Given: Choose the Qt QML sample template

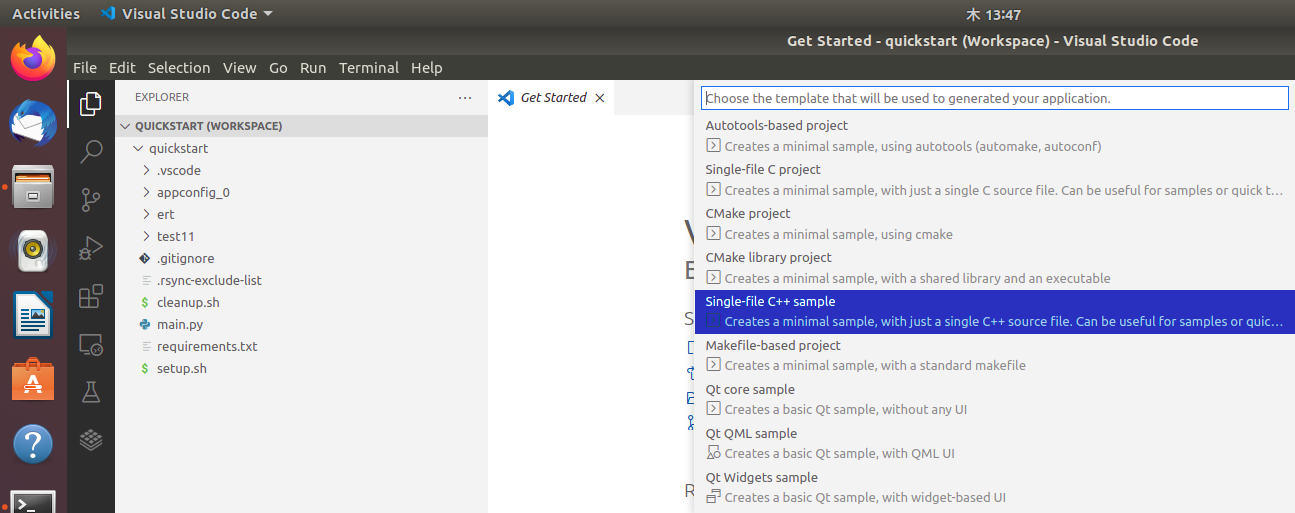Looking at the screenshot, I should click(x=994, y=444).
